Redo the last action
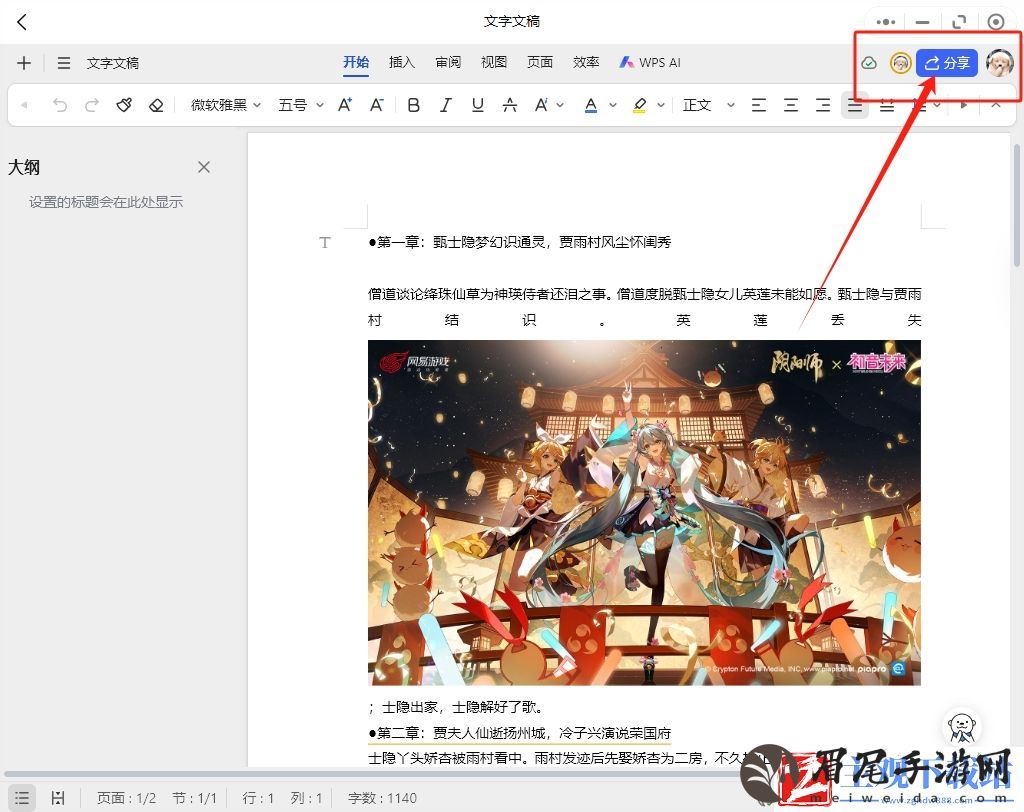Image resolution: width=1024 pixels, height=812 pixels. coord(92,105)
